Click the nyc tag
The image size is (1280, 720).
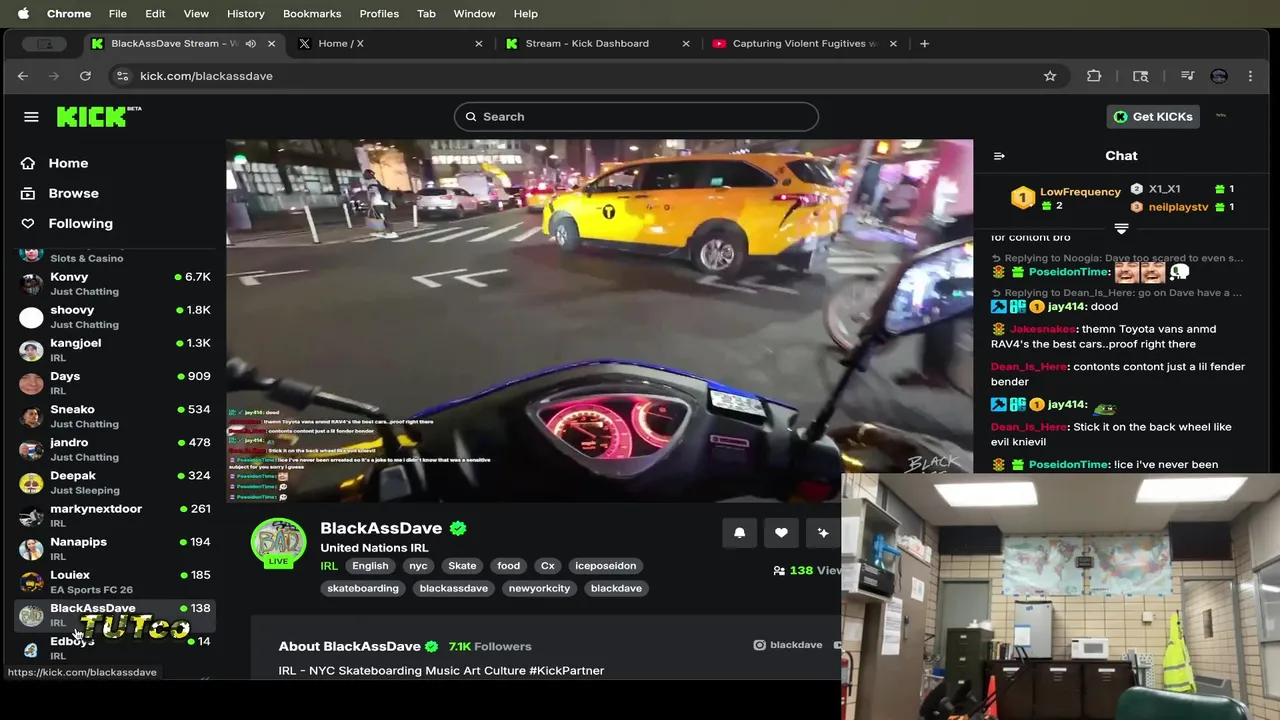point(418,566)
